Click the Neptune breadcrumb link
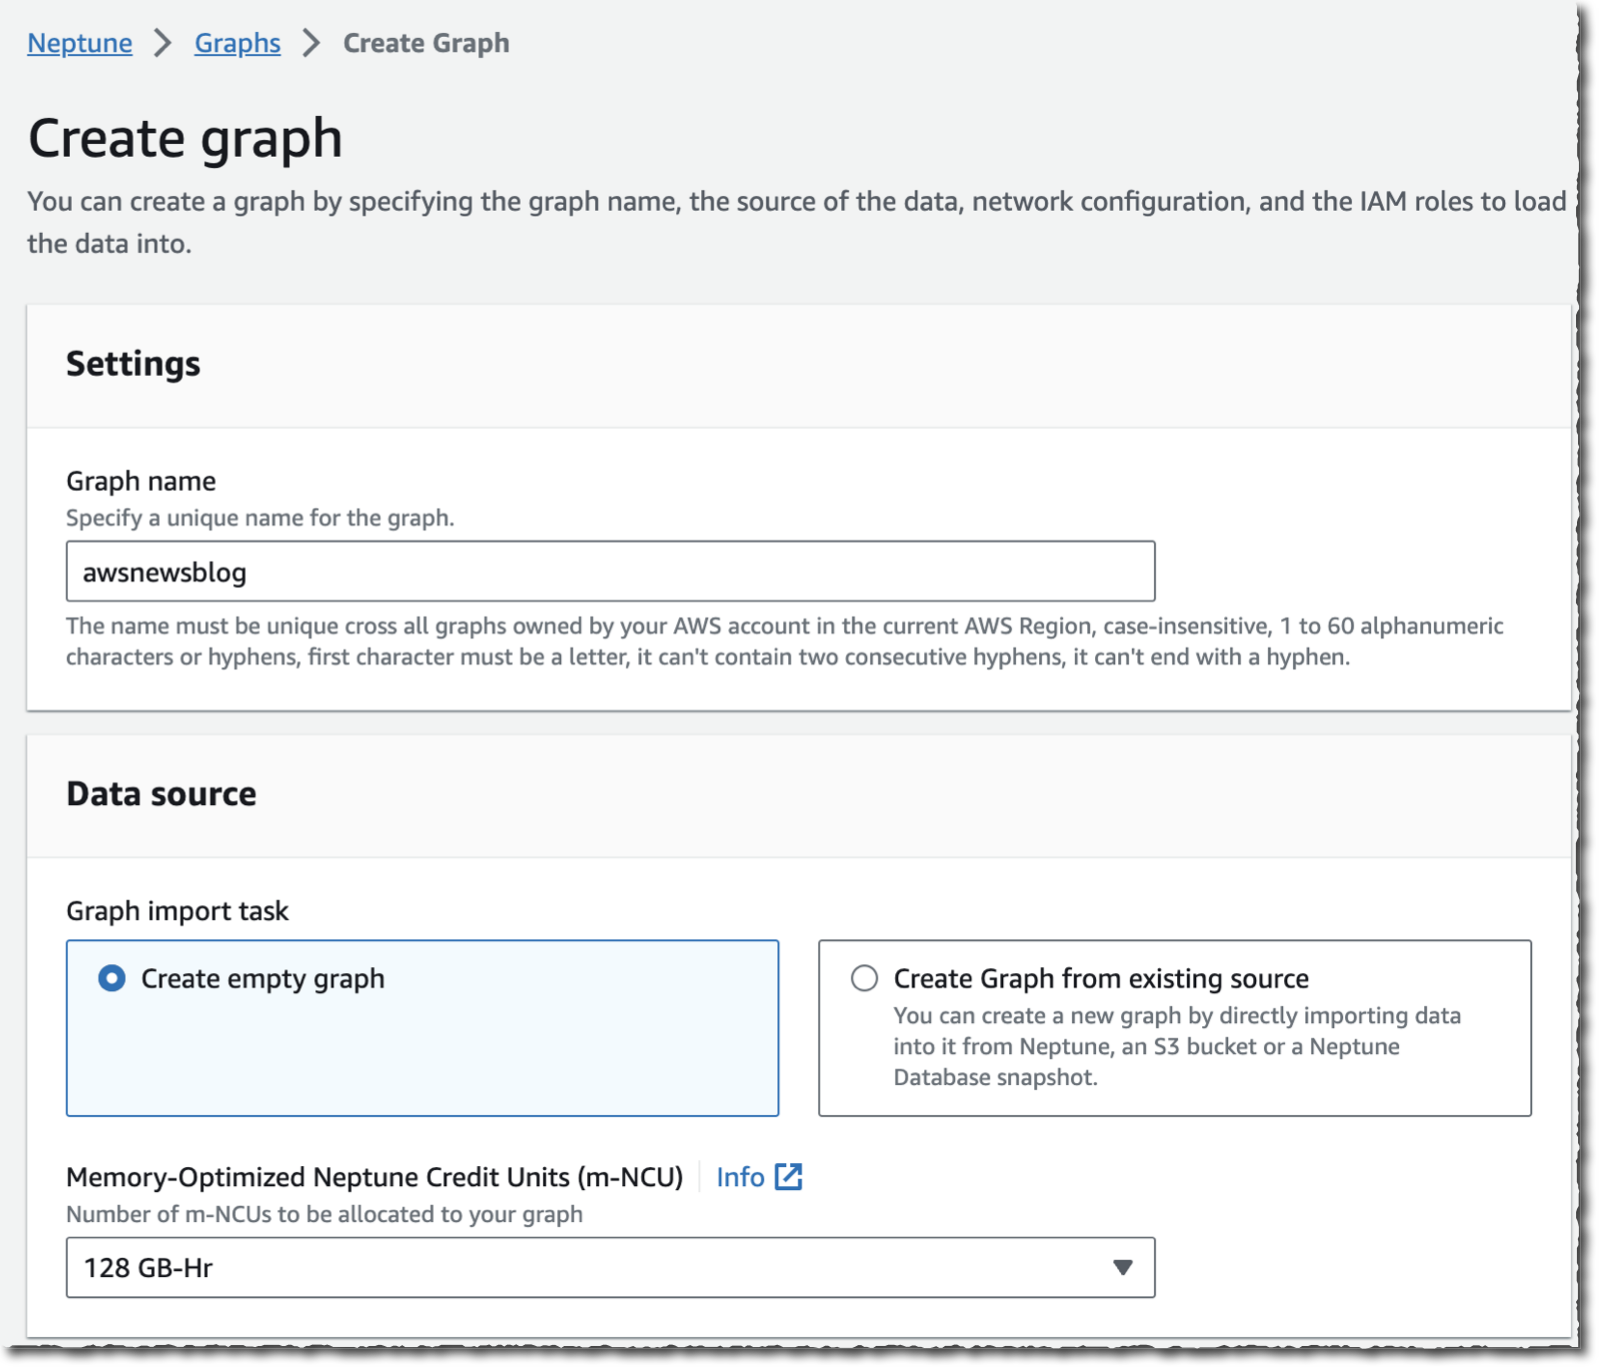The height and width of the screenshot is (1368, 1600). coord(79,43)
